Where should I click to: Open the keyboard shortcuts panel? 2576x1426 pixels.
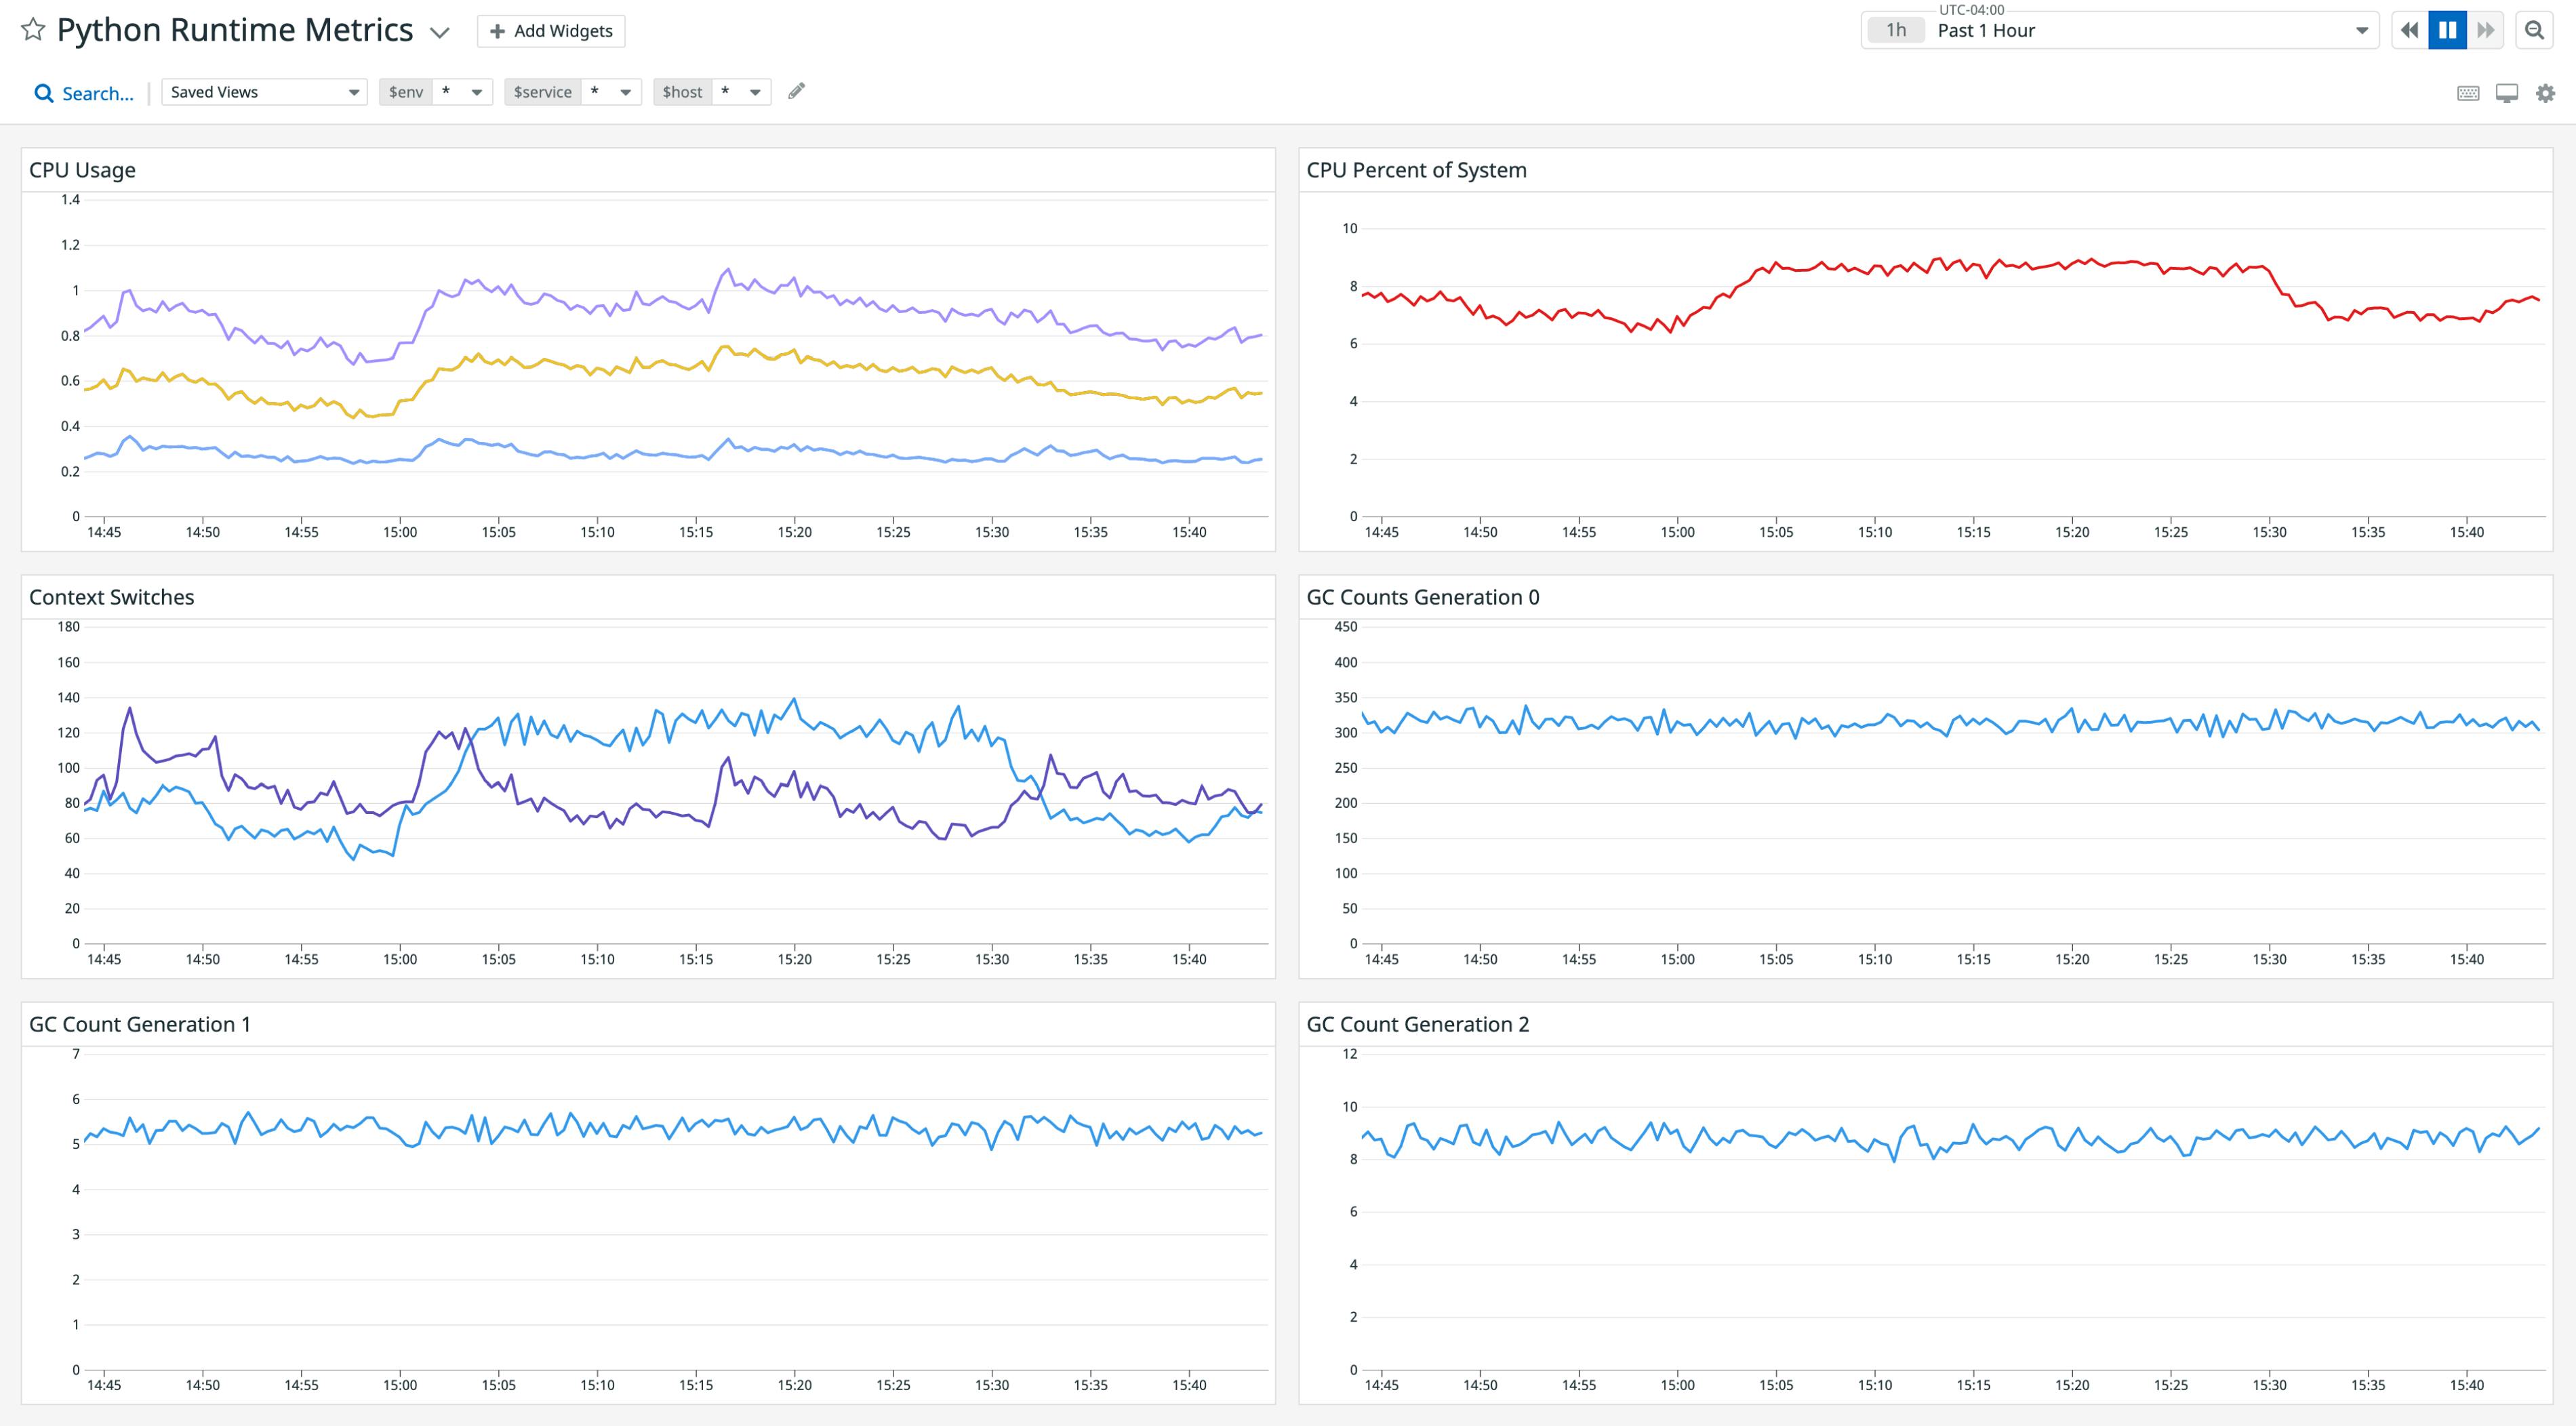2468,92
